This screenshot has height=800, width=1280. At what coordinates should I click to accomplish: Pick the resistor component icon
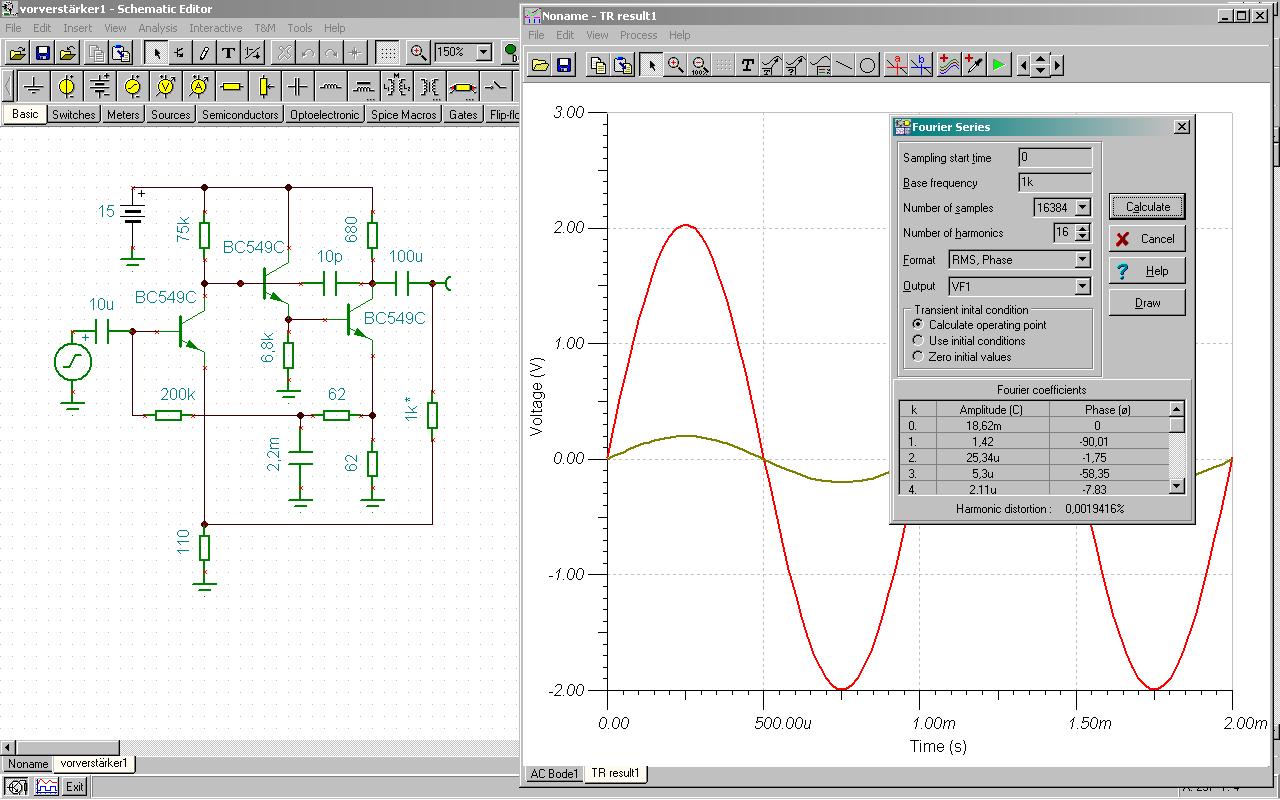pos(232,87)
